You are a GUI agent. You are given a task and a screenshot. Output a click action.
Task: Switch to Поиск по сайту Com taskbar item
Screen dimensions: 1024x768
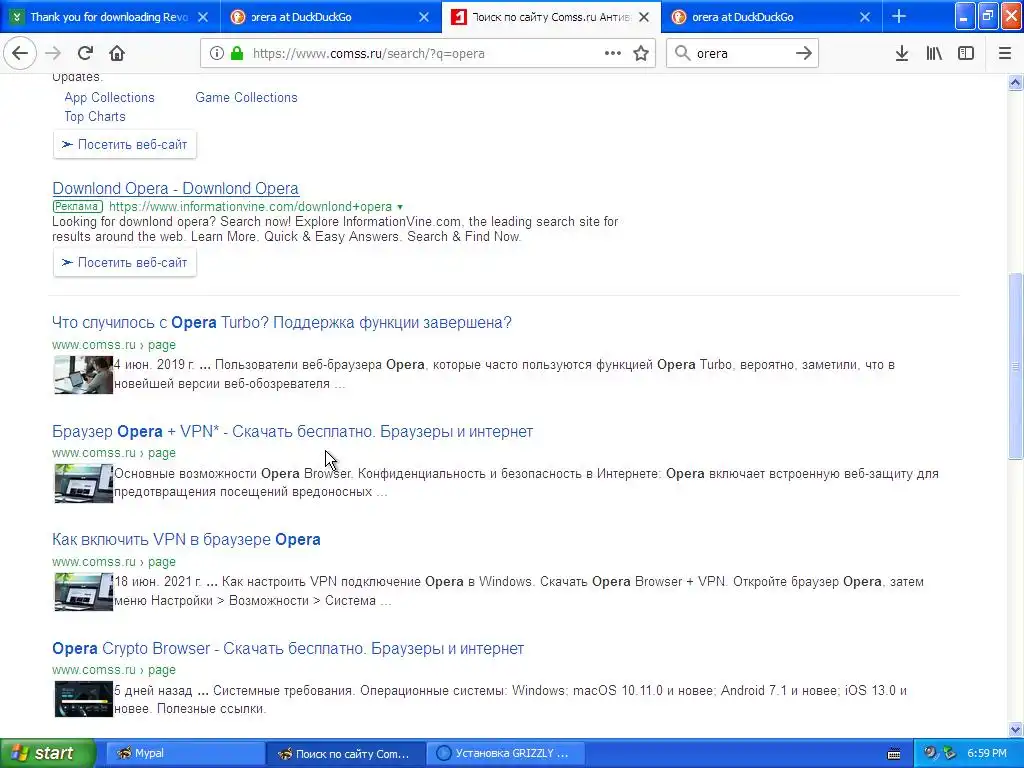346,753
